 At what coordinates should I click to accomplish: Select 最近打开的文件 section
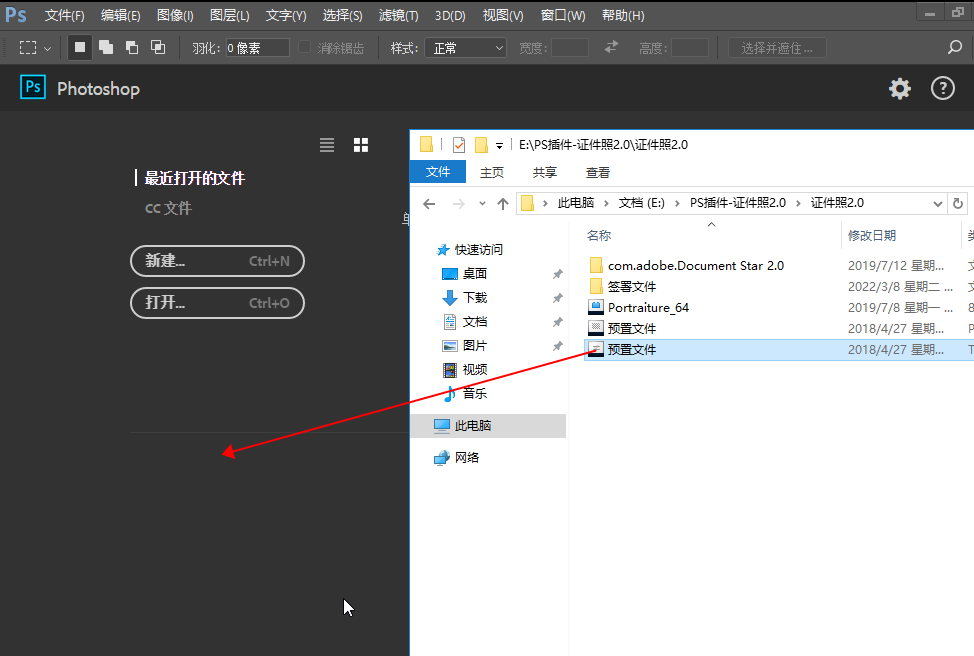(194, 178)
